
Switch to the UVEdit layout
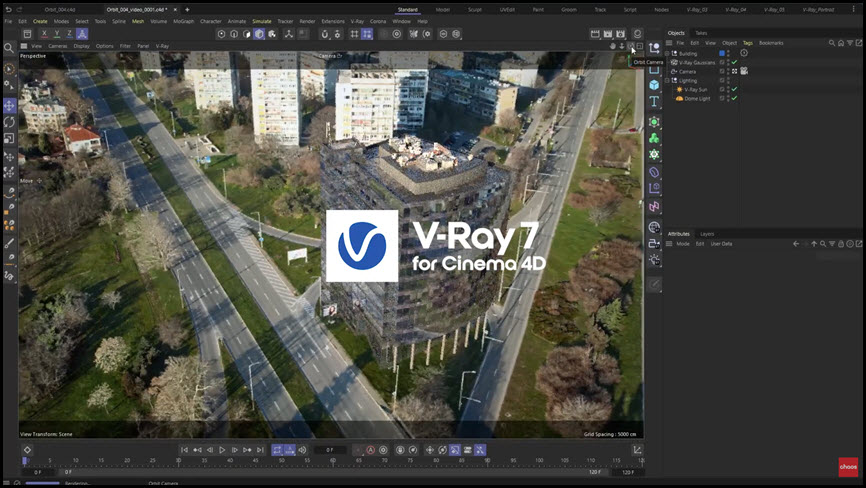pyautogui.click(x=507, y=9)
